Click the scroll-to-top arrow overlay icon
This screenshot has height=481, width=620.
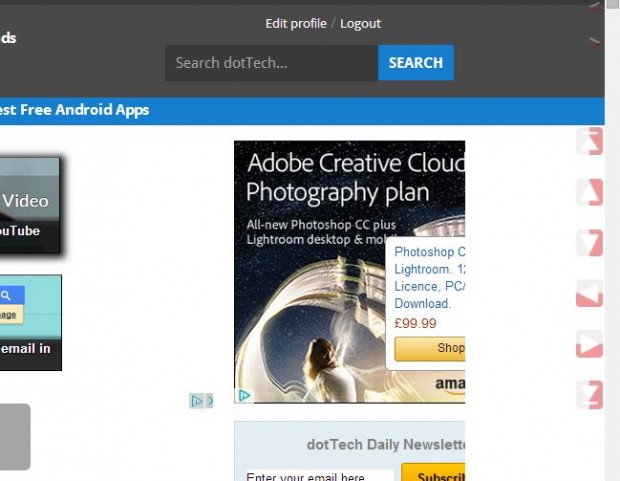coord(590,141)
